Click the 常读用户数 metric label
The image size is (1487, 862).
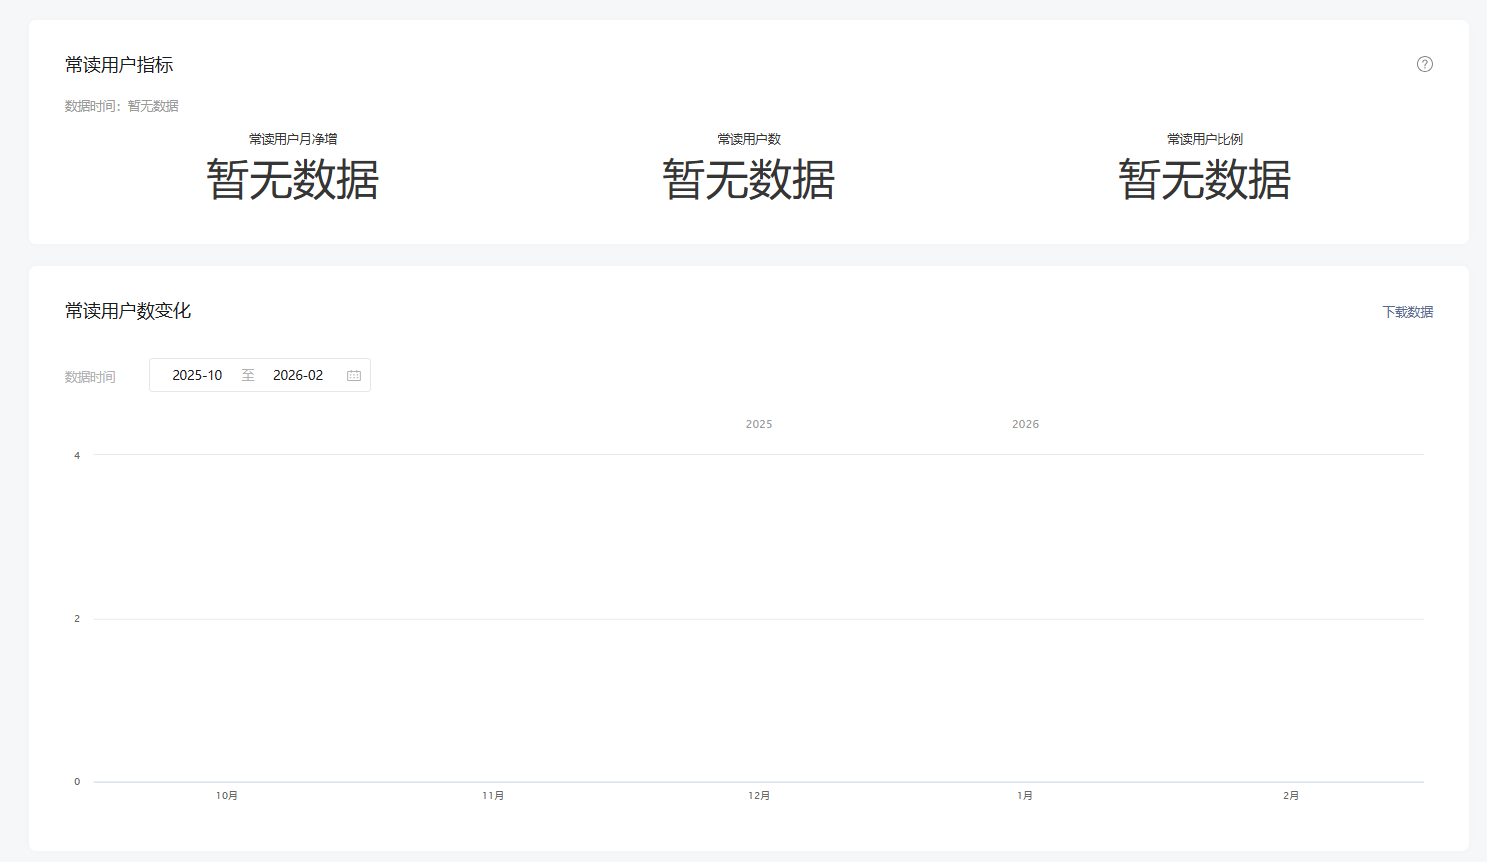[749, 139]
